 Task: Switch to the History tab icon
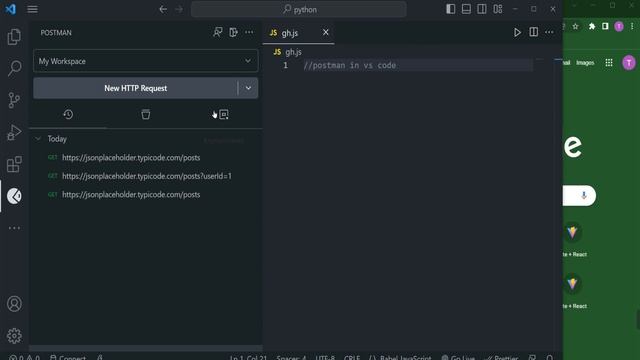68,115
